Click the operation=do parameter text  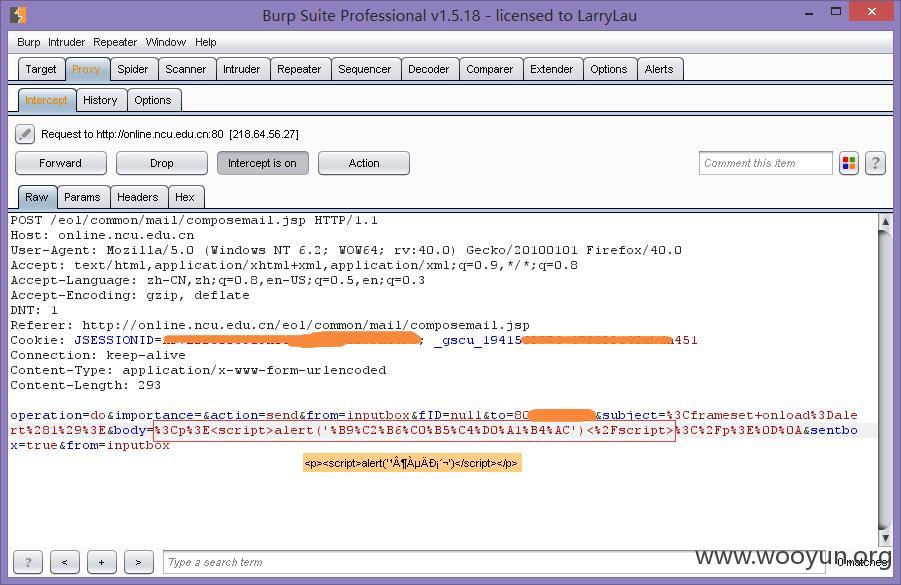(58, 415)
